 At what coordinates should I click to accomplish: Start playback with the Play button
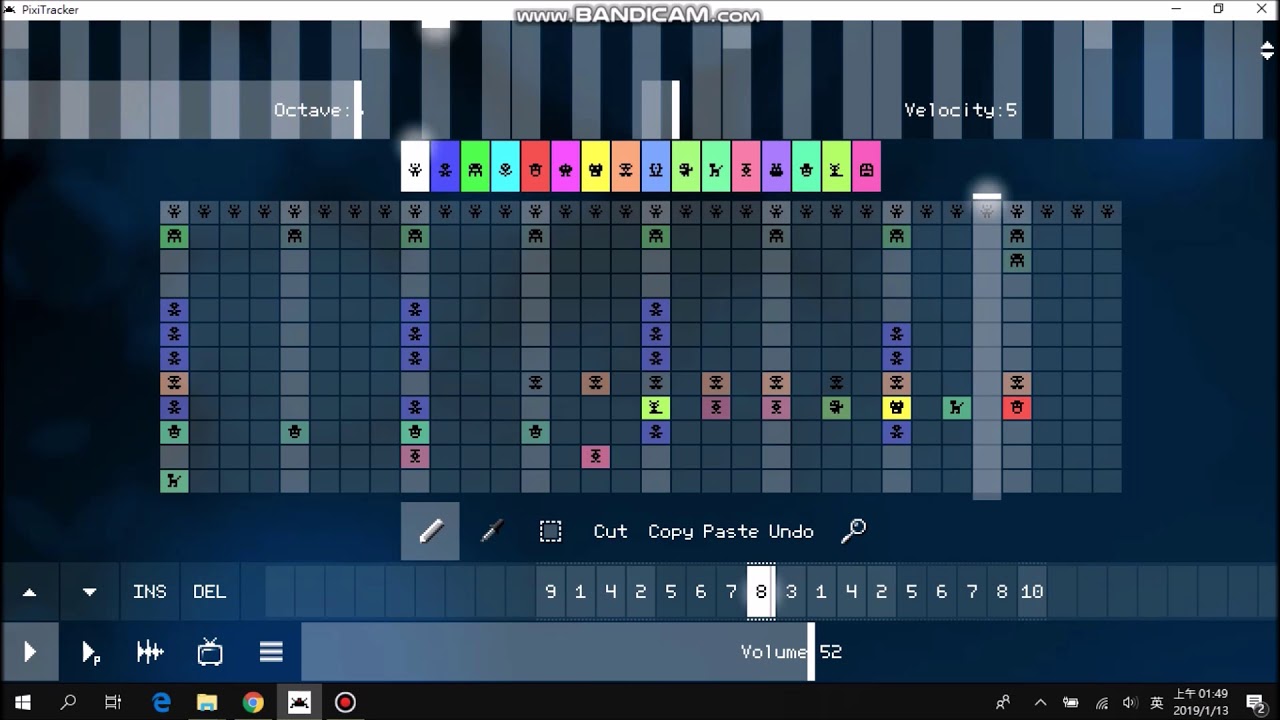[x=30, y=652]
